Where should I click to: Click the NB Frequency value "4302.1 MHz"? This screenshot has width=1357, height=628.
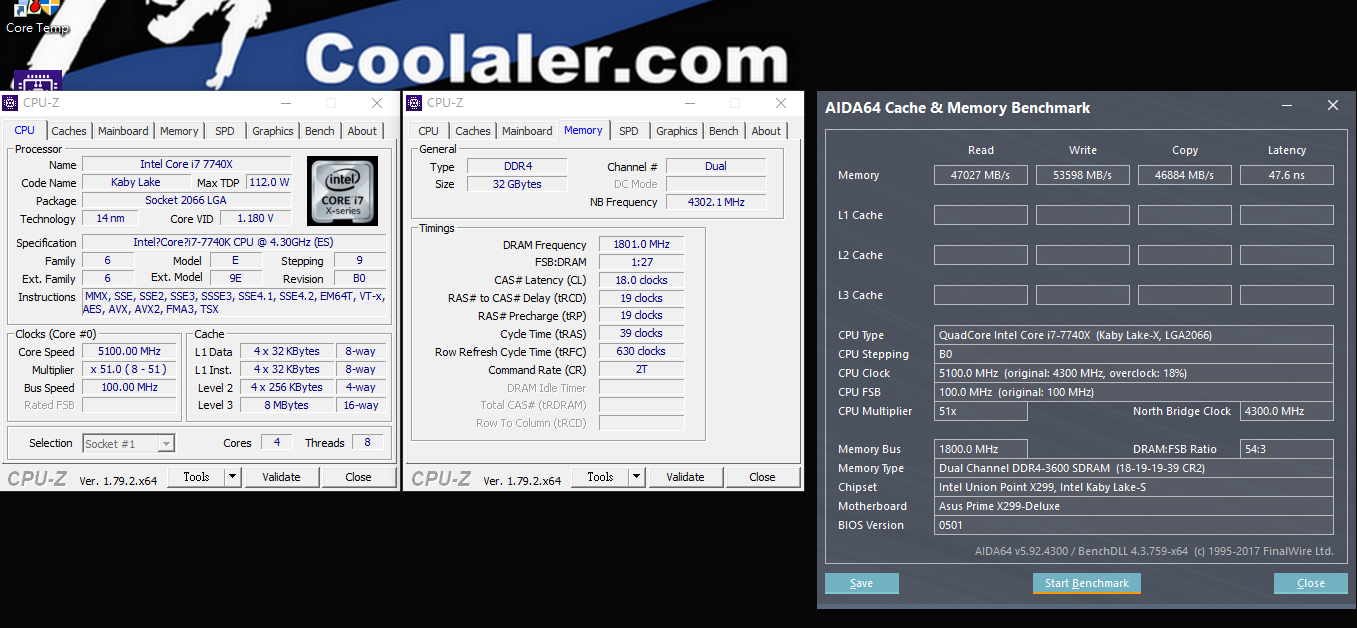(716, 202)
